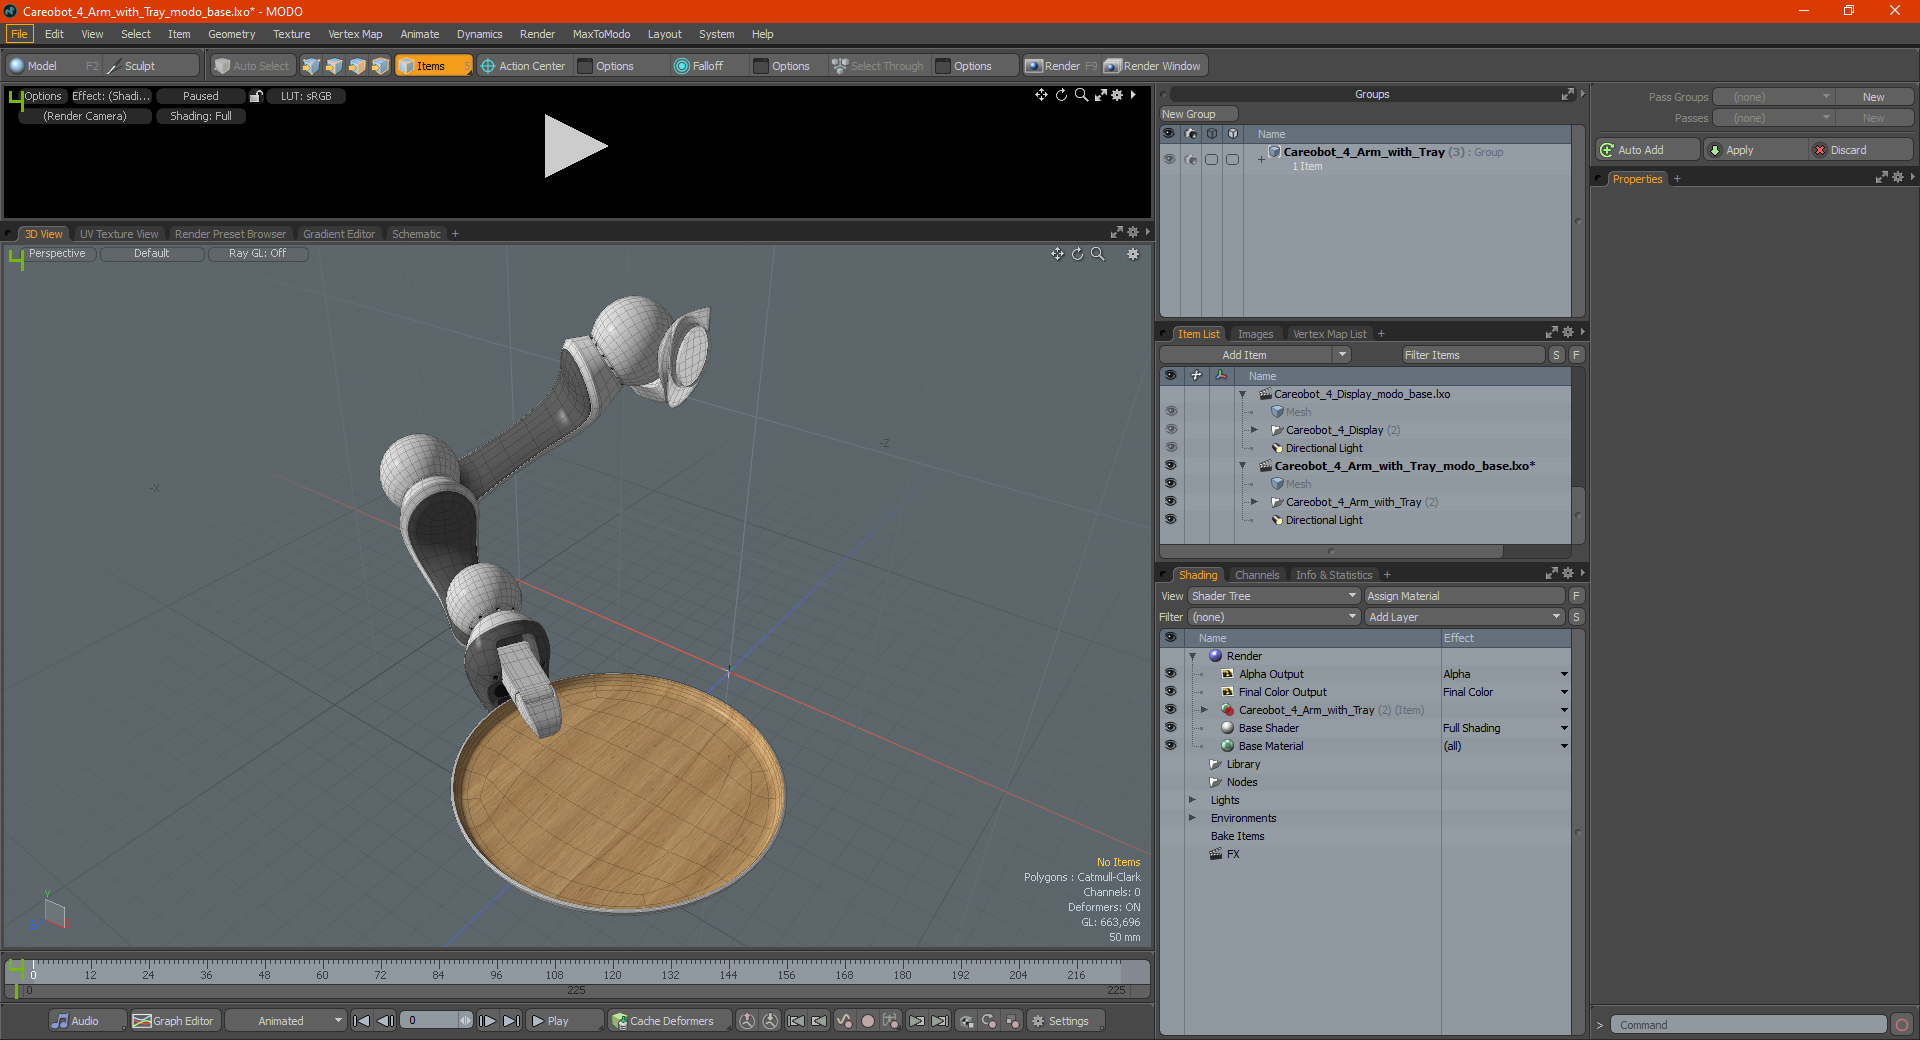
Task: Open the Add Layer dropdown
Action: 1465,617
